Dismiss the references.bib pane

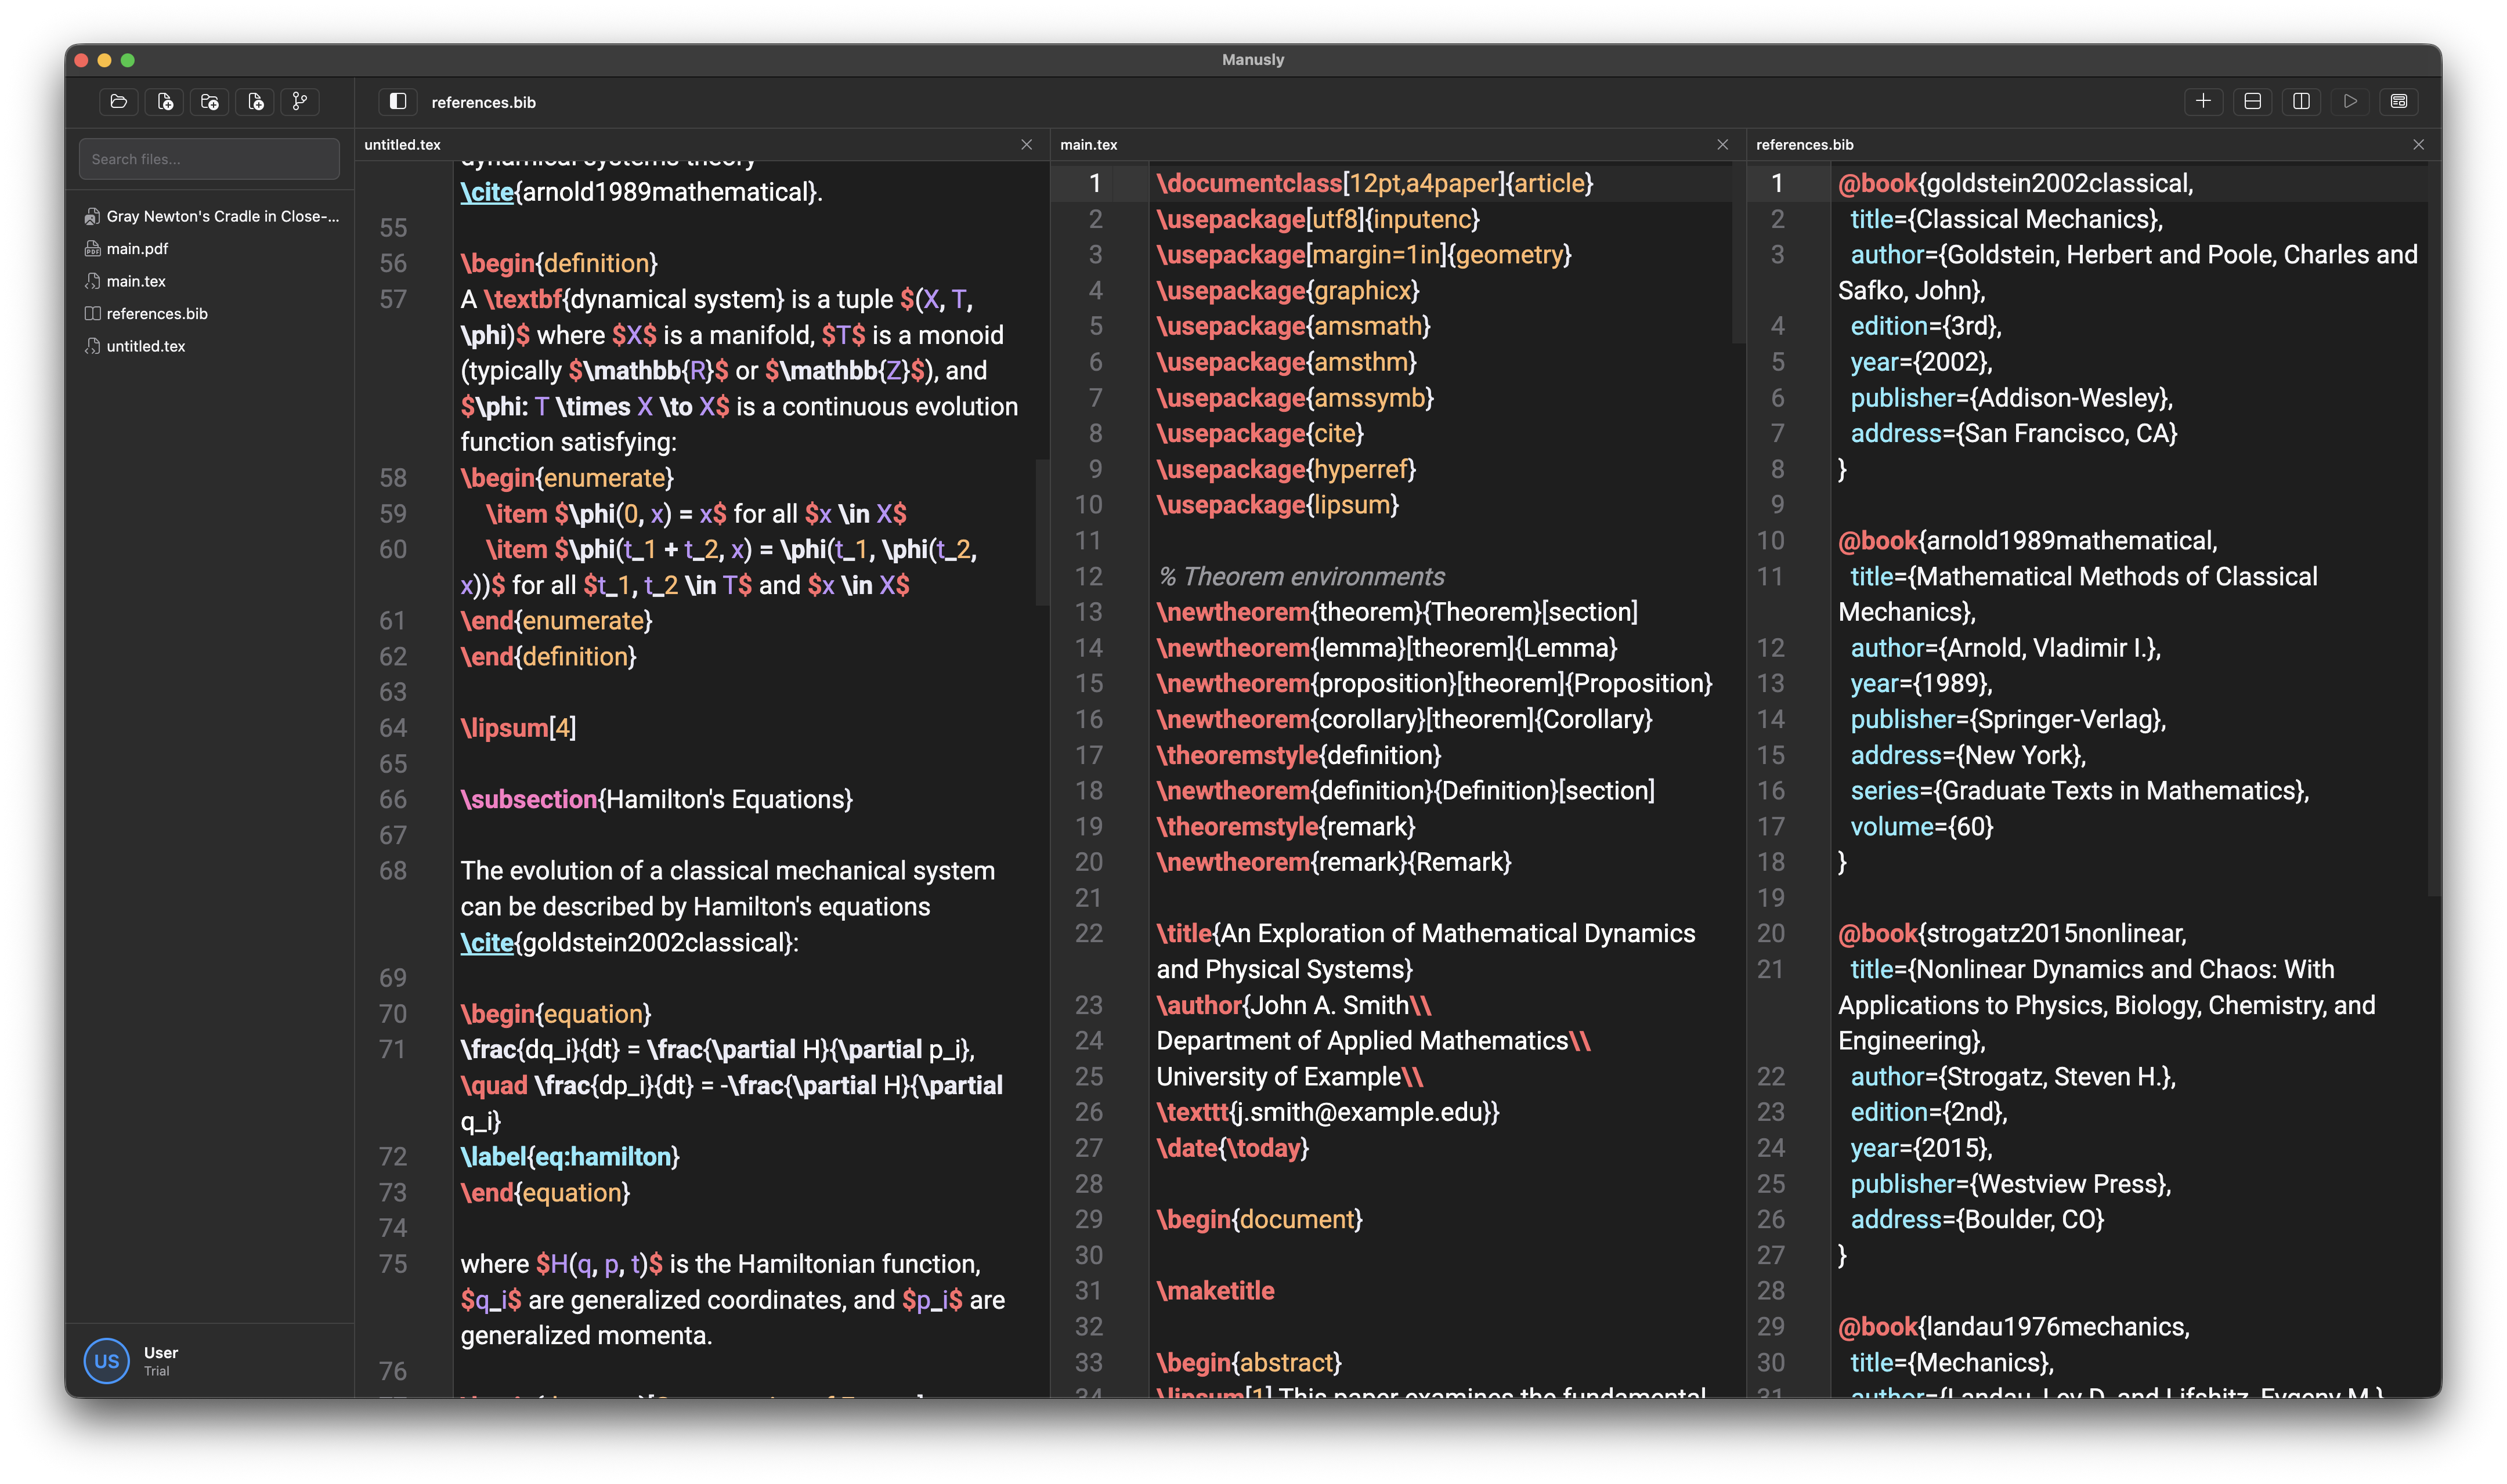point(2419,144)
